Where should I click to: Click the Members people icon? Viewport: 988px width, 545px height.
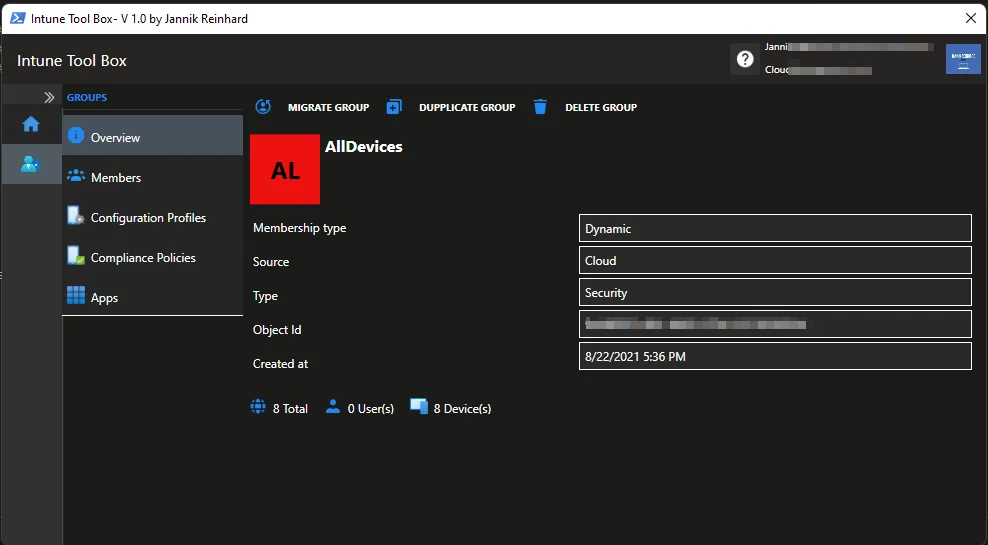(76, 176)
